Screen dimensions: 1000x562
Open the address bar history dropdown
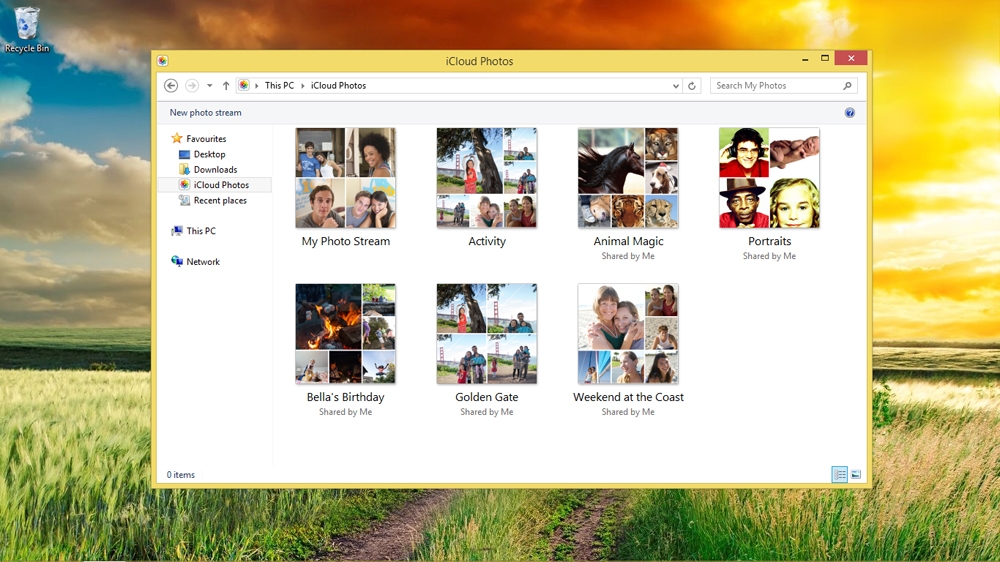[x=675, y=85]
